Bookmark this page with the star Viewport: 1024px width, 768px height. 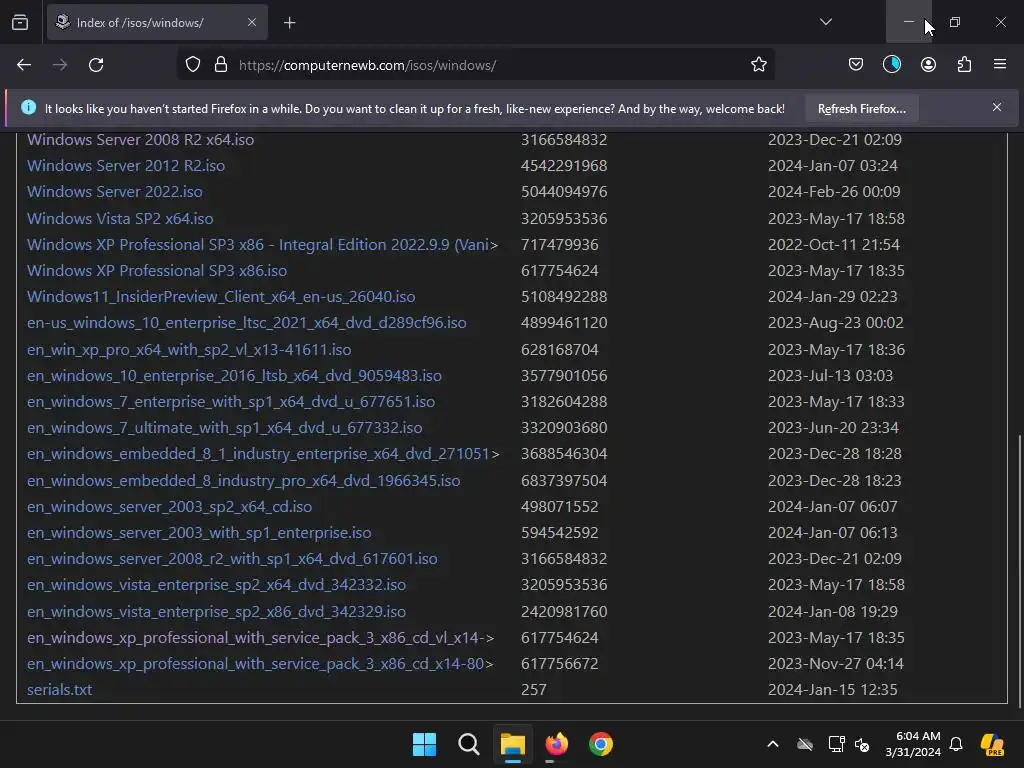tap(758, 65)
